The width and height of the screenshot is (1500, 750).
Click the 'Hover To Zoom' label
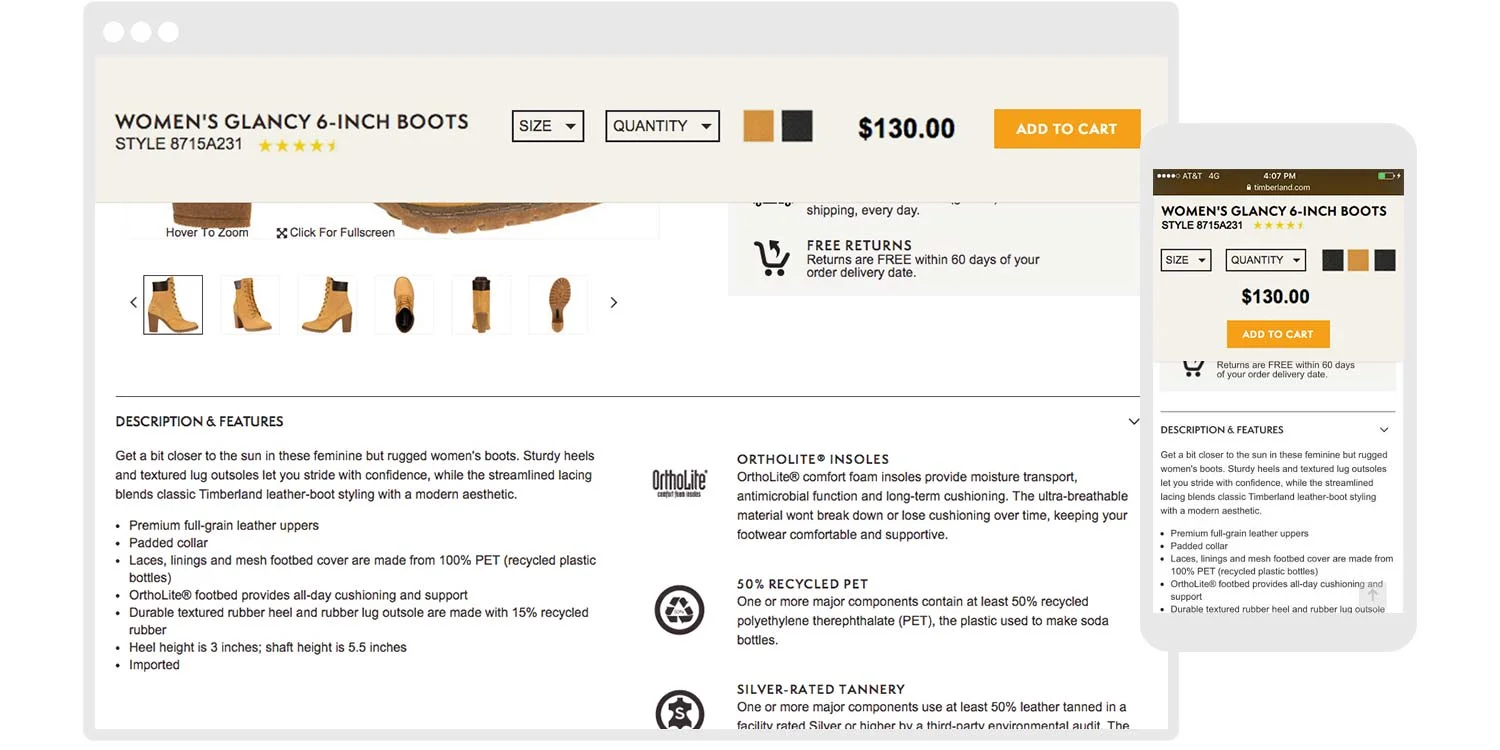tap(207, 233)
